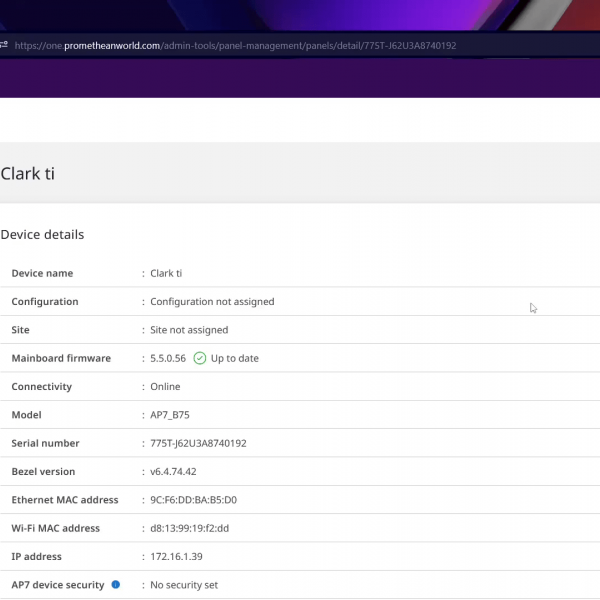The height and width of the screenshot is (600, 600).
Task: Click the 'Site not assigned' value
Action: (x=189, y=330)
